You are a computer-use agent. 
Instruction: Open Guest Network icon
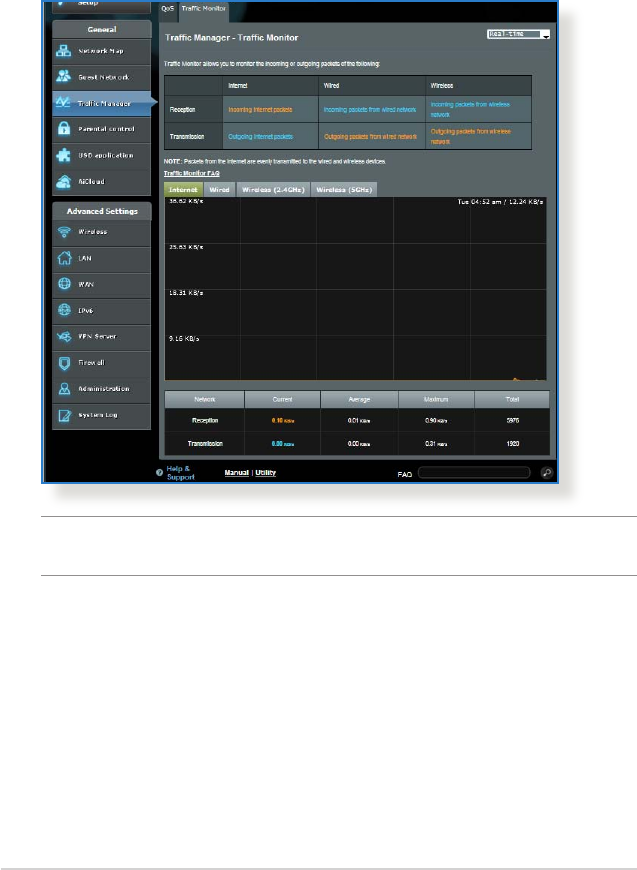[x=64, y=77]
